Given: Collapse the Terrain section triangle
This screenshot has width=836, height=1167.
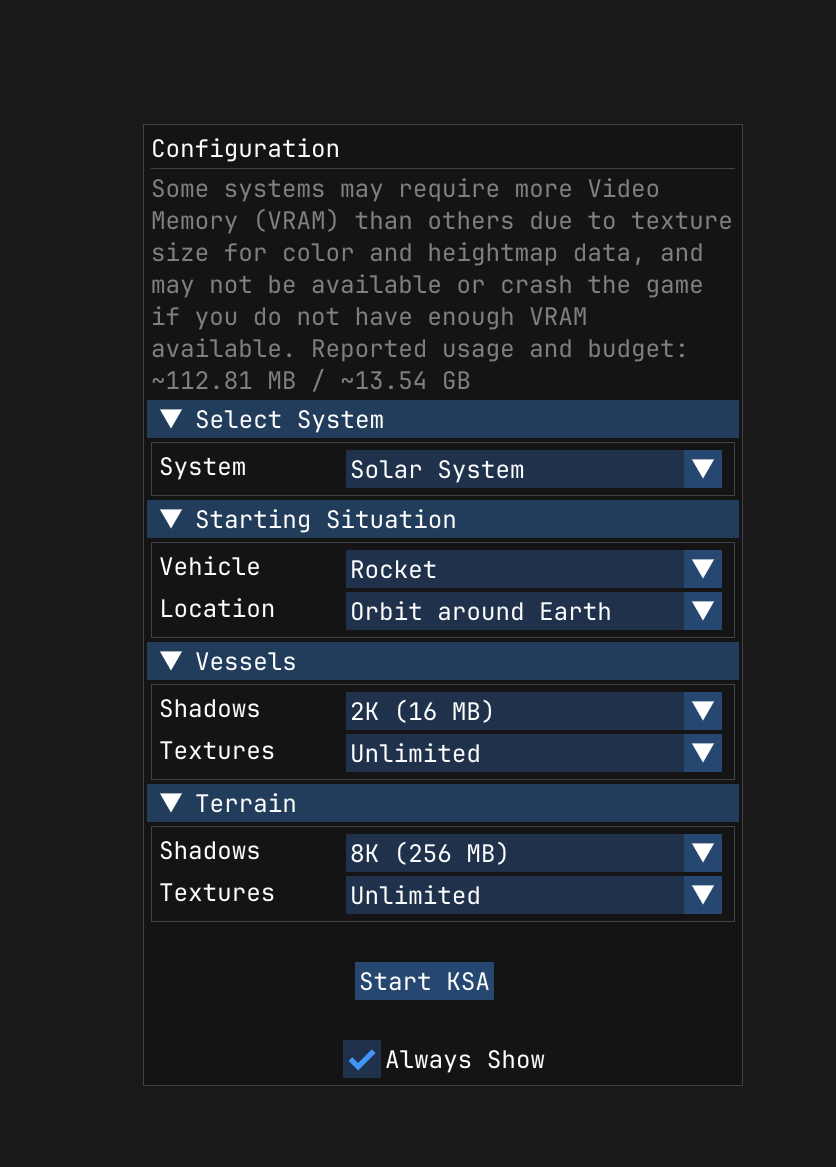Looking at the screenshot, I should point(171,803).
